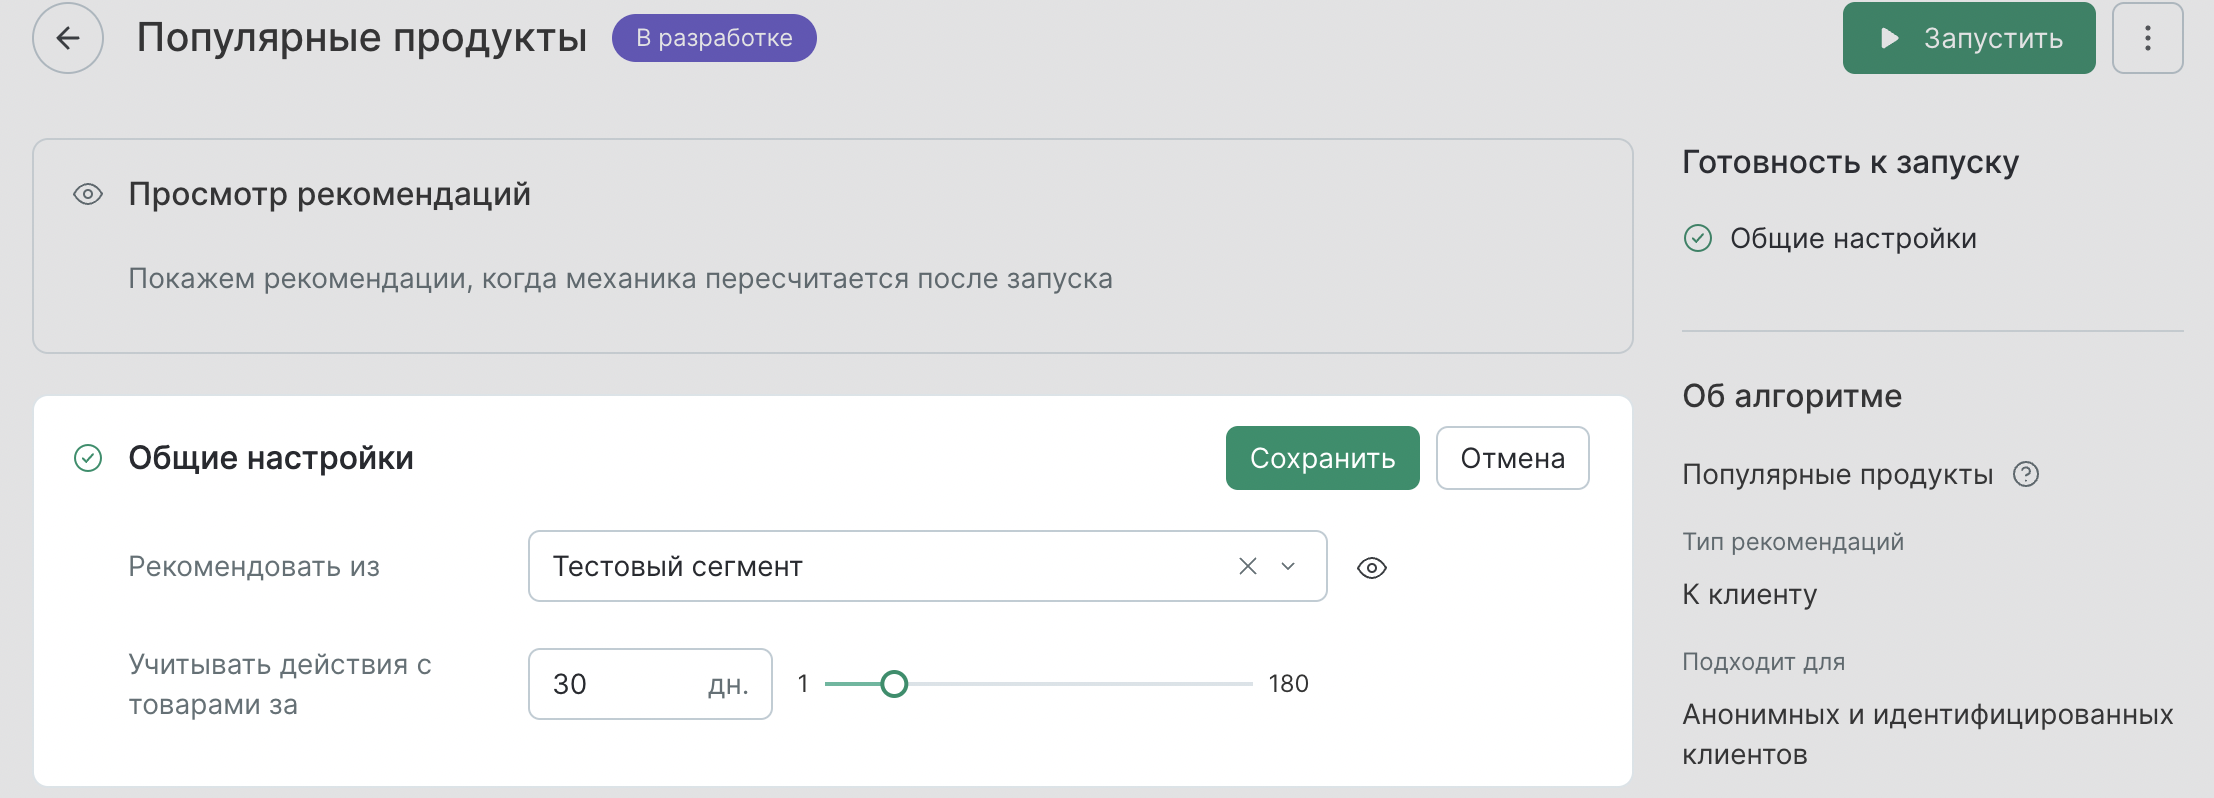Click the Об алгоритме heading
Image resolution: width=2214 pixels, height=798 pixels.
1792,396
